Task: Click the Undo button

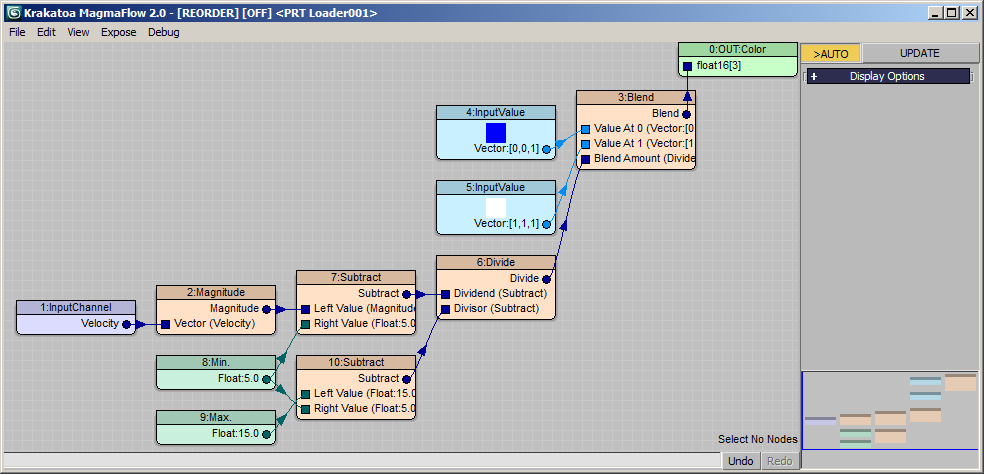Action: pos(741,461)
